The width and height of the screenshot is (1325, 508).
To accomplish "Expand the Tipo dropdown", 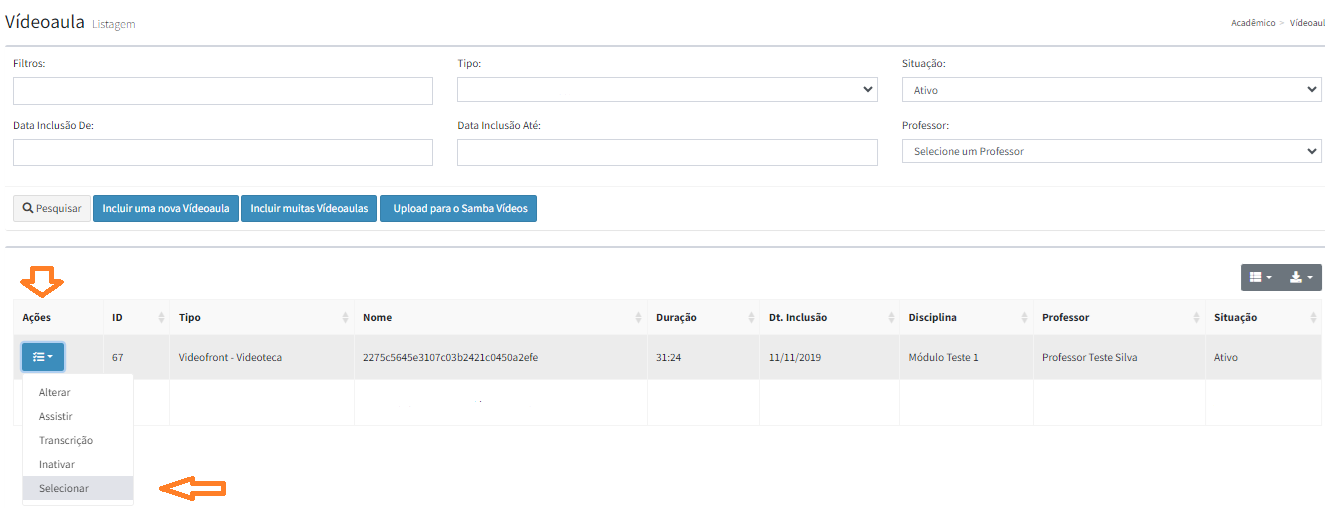I will click(x=667, y=90).
